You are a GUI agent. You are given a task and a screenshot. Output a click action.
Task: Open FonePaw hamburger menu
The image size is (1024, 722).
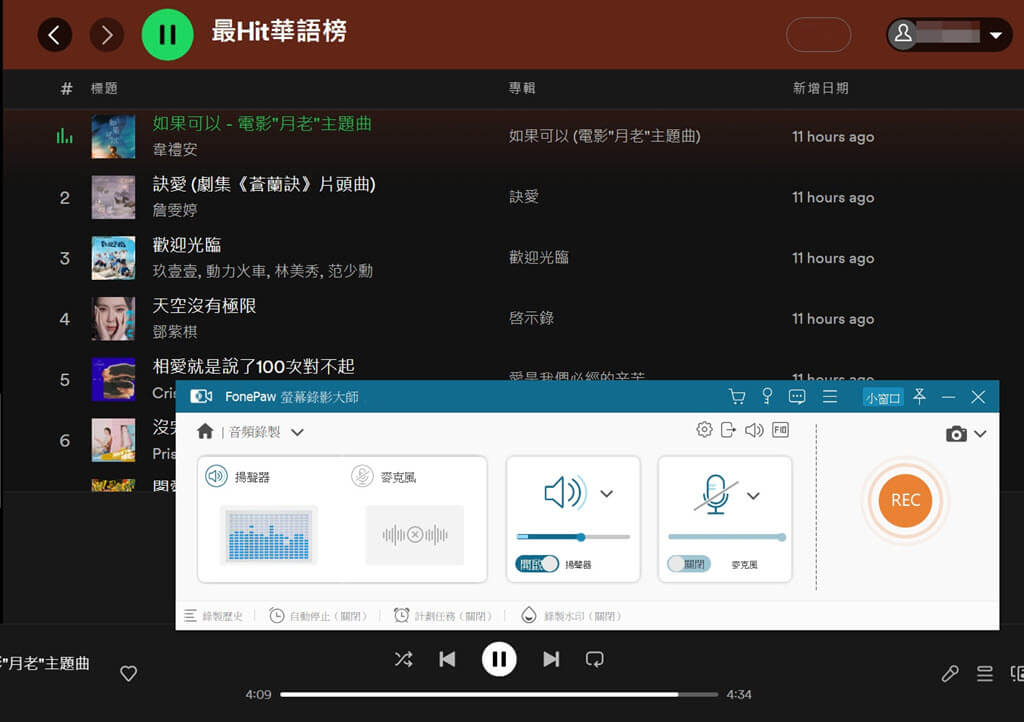coord(829,396)
